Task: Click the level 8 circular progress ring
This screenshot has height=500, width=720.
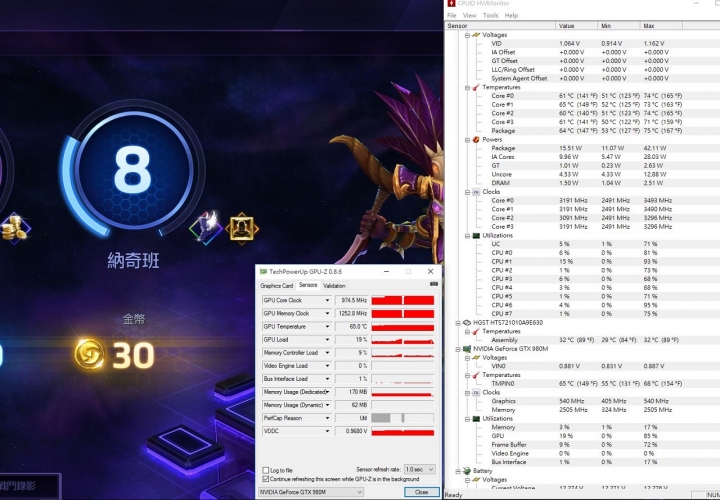Action: (x=133, y=170)
